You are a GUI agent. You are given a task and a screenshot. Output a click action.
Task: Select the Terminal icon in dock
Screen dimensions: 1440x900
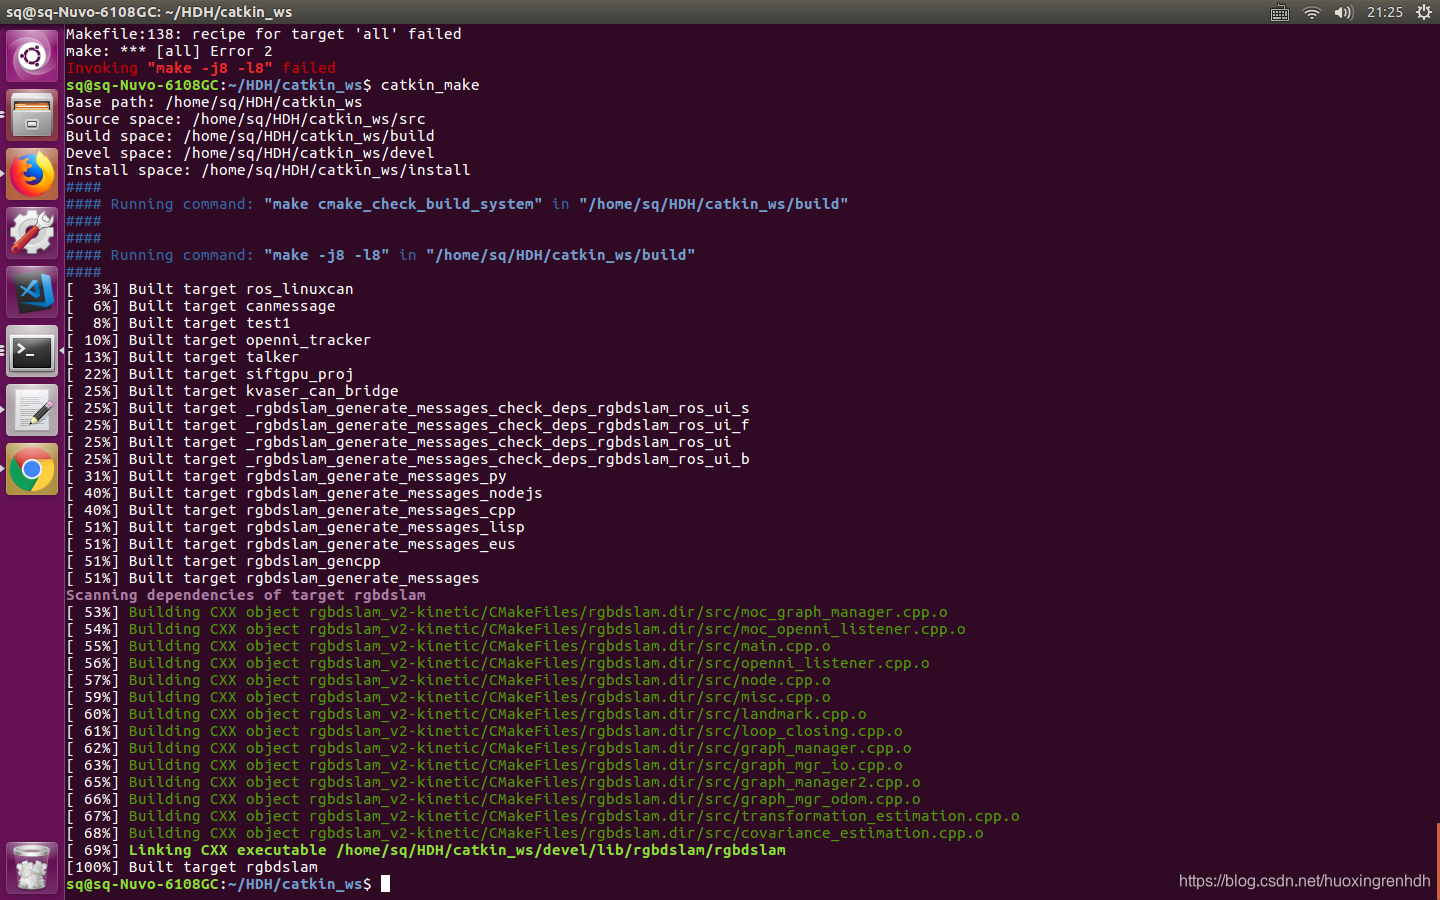tap(32, 351)
